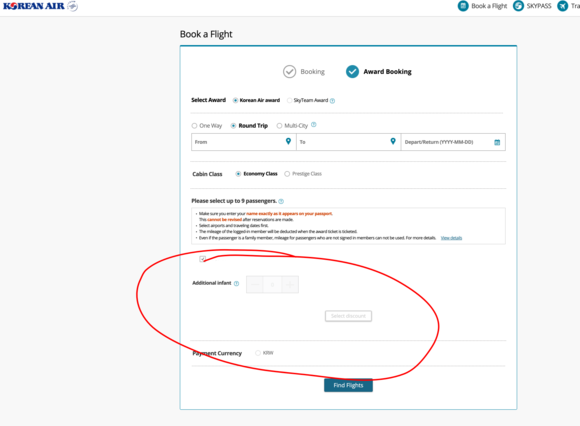Select the Award Booking tab
This screenshot has width=580, height=426.
click(x=379, y=72)
